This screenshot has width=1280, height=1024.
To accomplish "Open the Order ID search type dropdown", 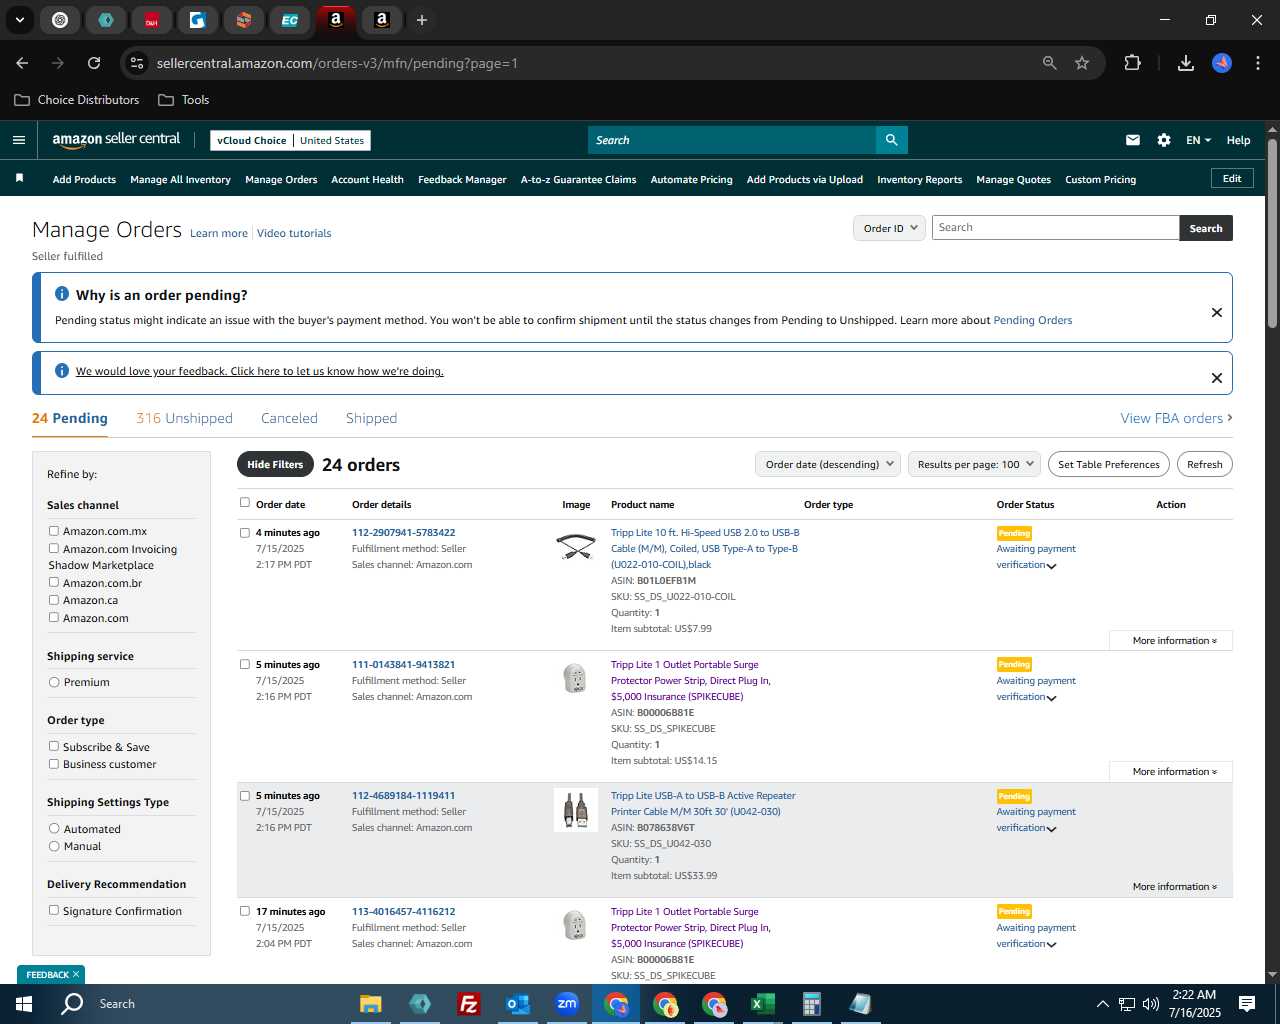I will pos(889,228).
